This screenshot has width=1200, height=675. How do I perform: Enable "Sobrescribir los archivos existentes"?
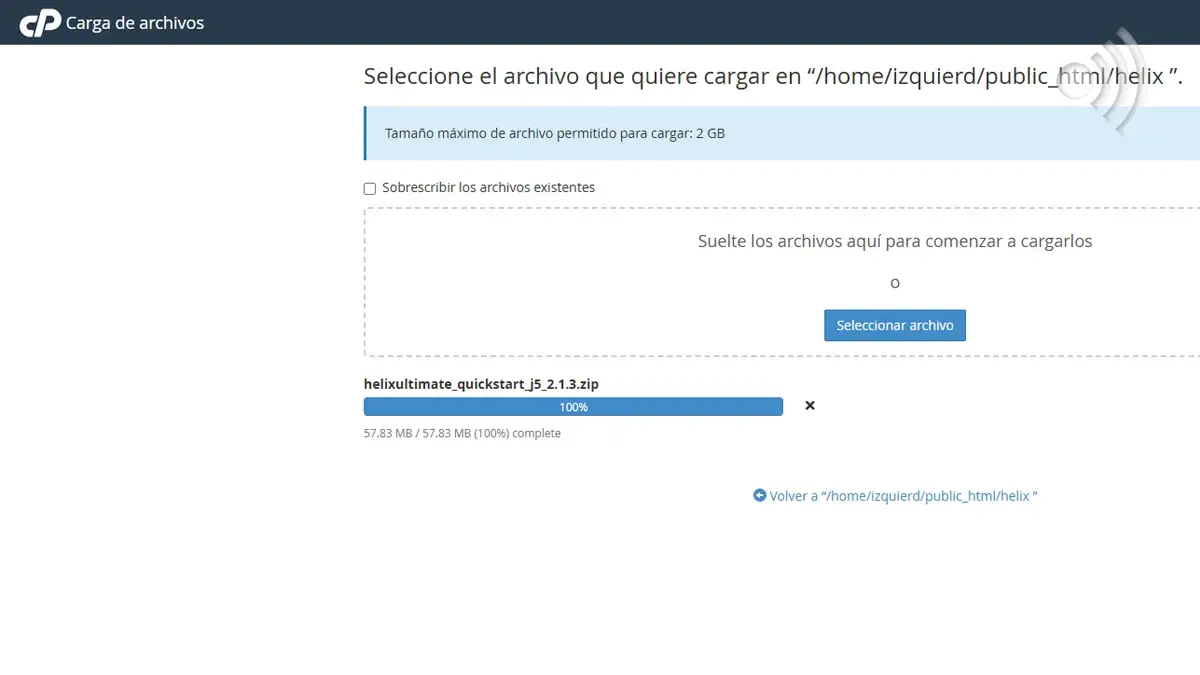(x=369, y=188)
